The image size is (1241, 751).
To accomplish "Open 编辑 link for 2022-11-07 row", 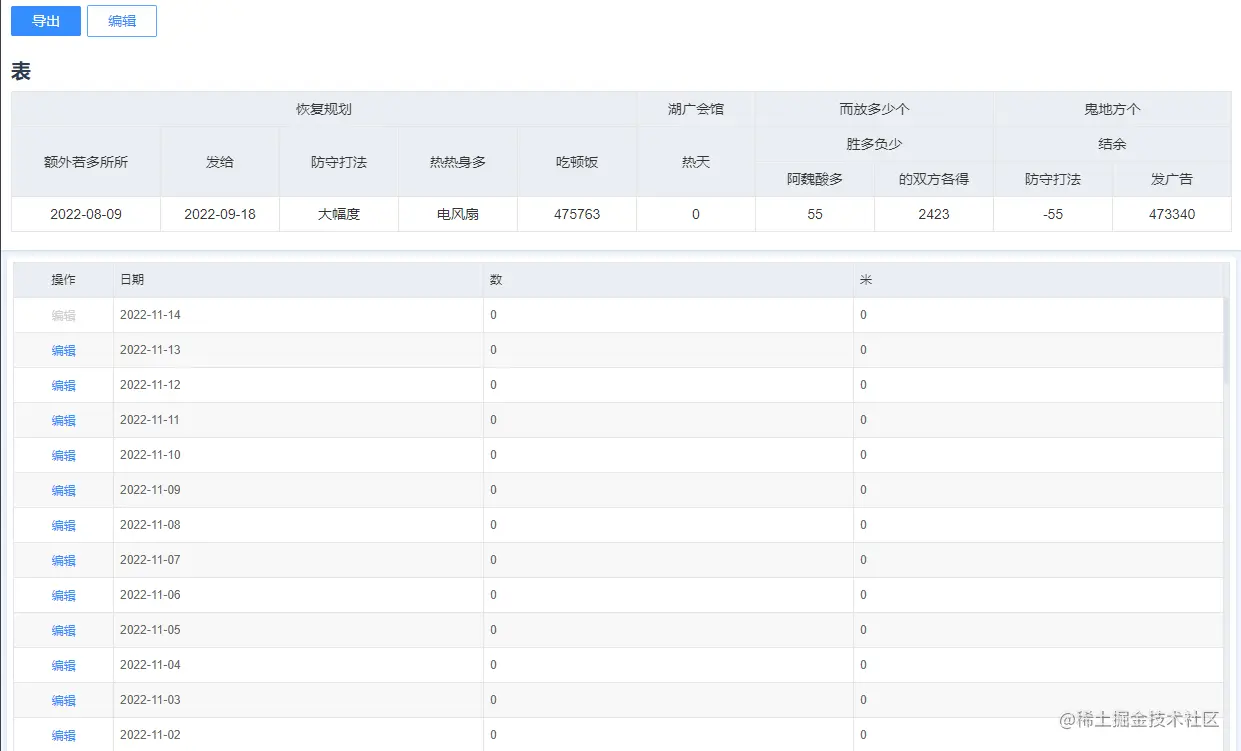I will (x=64, y=560).
